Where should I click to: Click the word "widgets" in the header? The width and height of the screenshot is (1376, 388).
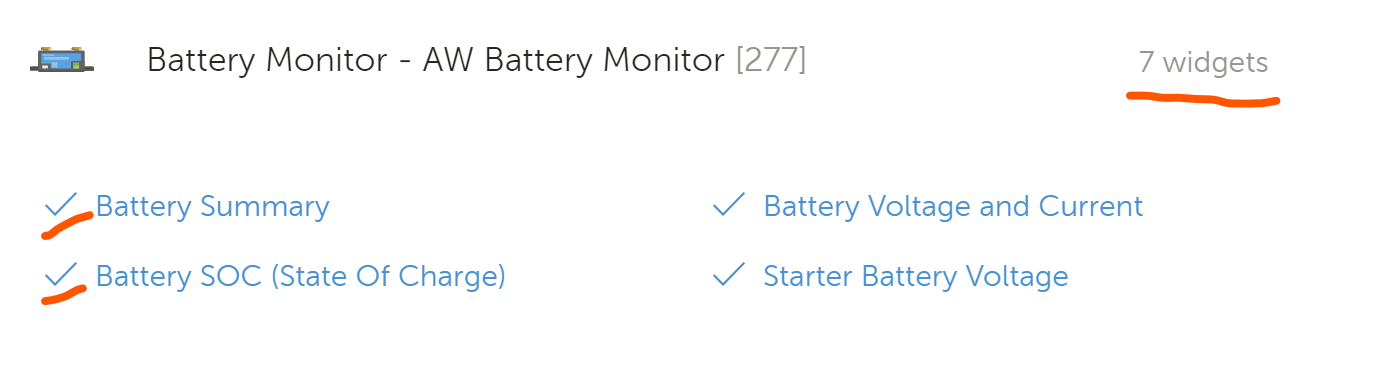pyautogui.click(x=1215, y=62)
